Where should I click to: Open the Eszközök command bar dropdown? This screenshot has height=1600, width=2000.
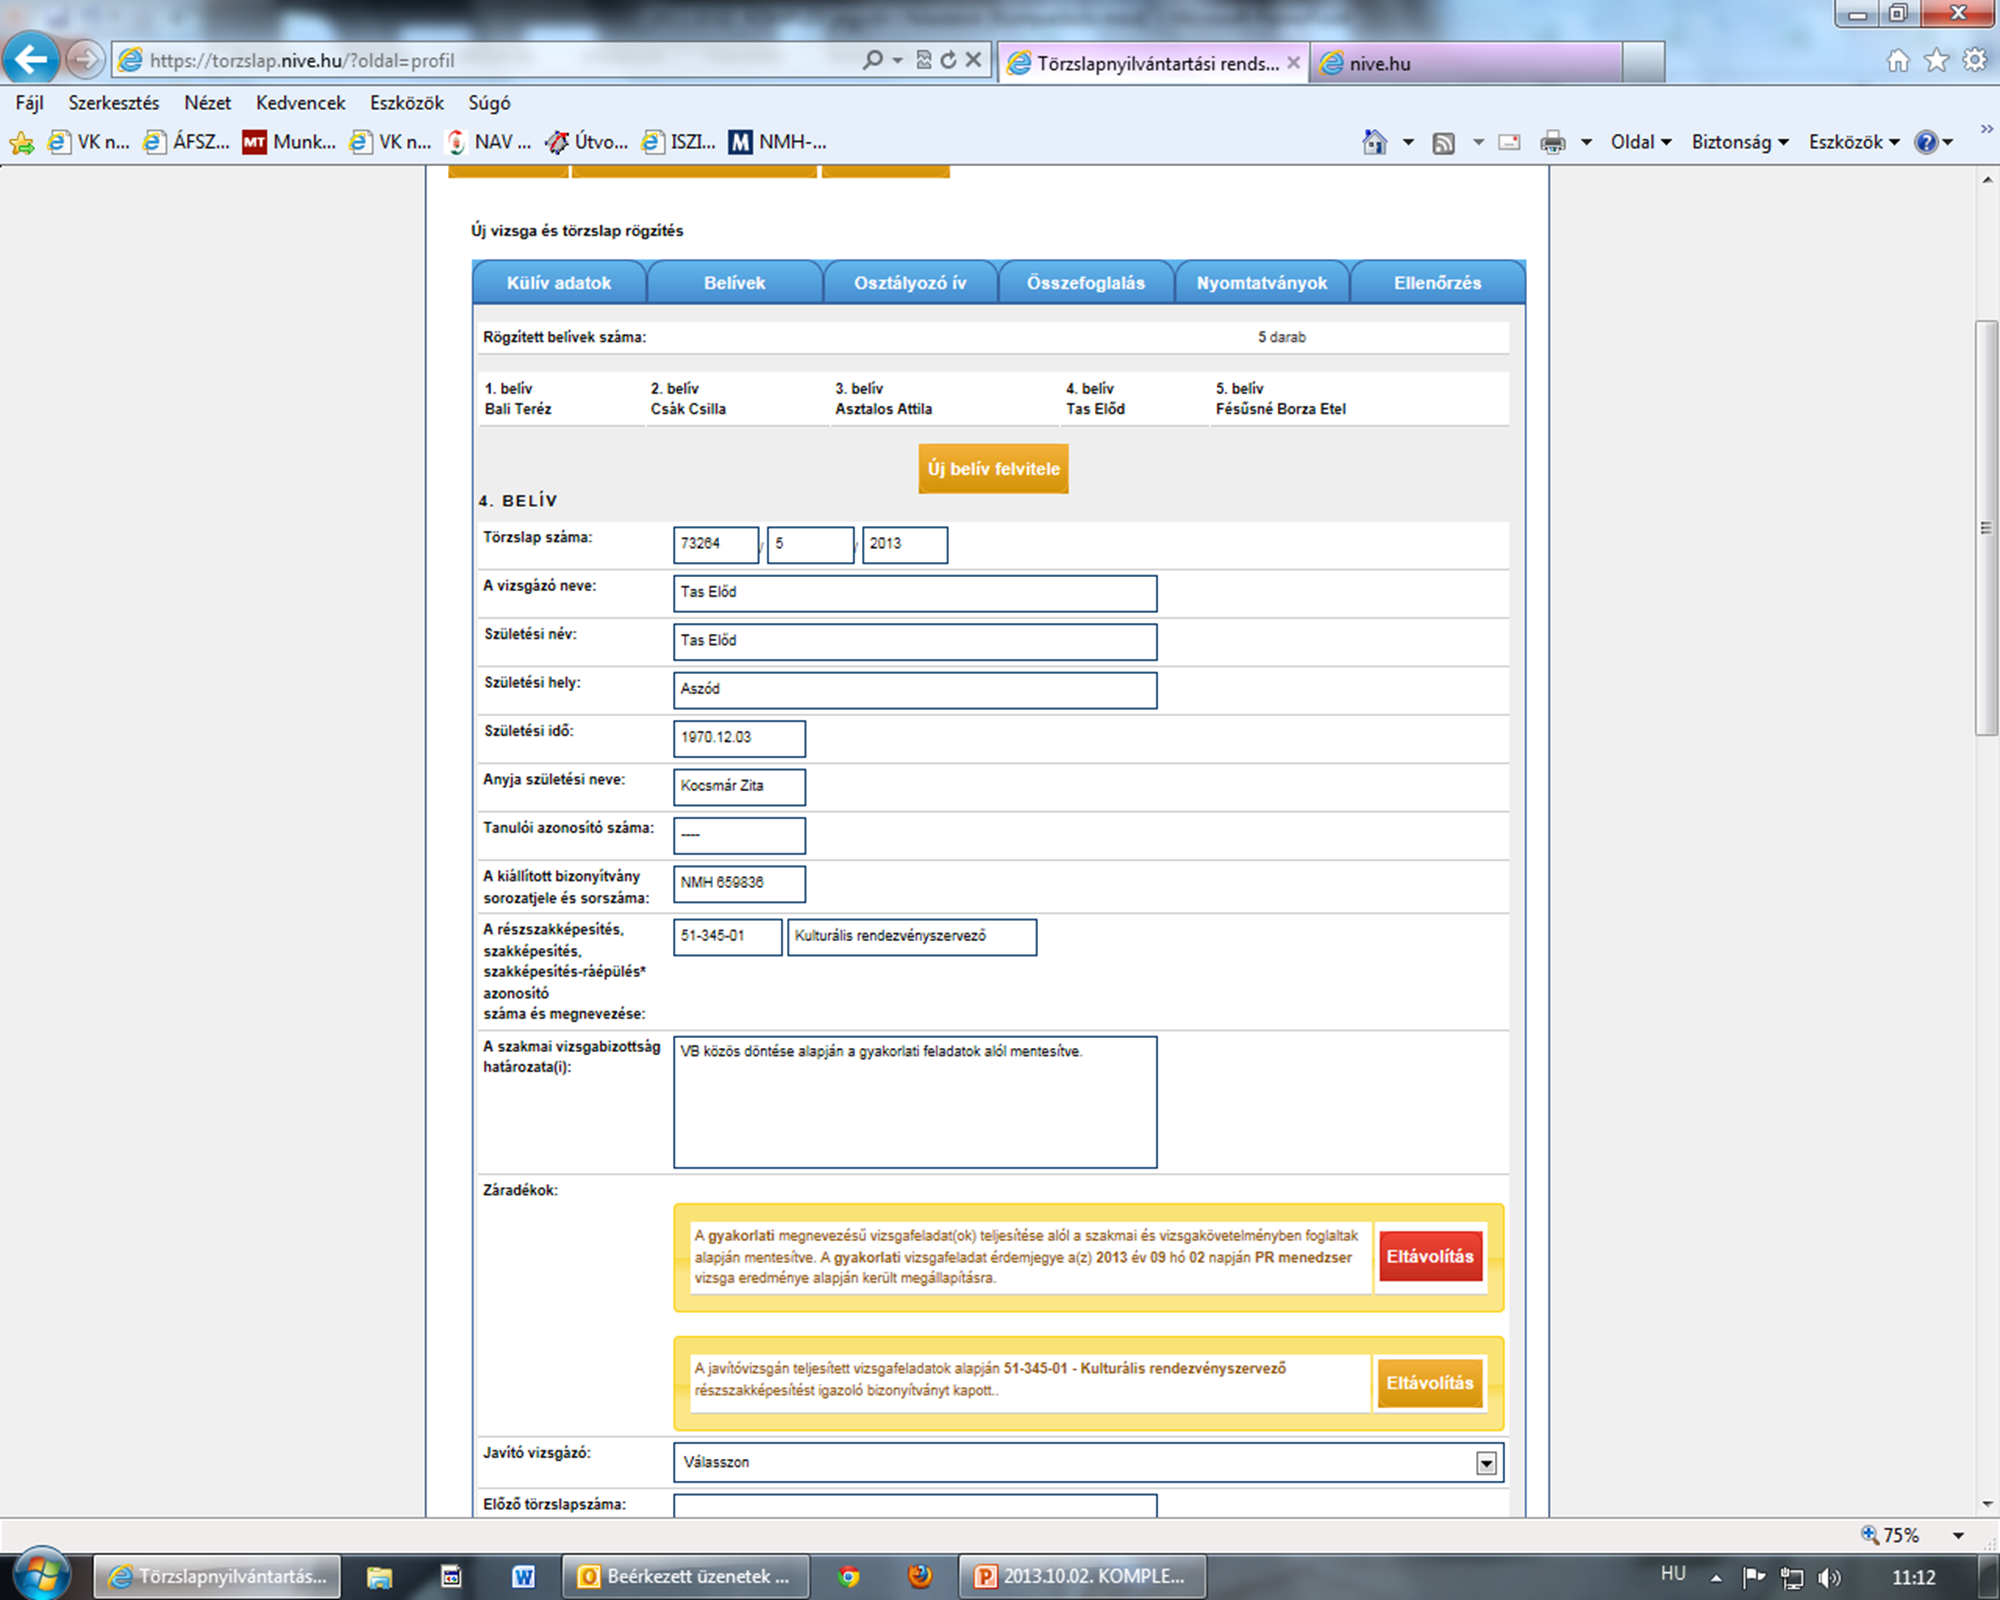[1853, 142]
